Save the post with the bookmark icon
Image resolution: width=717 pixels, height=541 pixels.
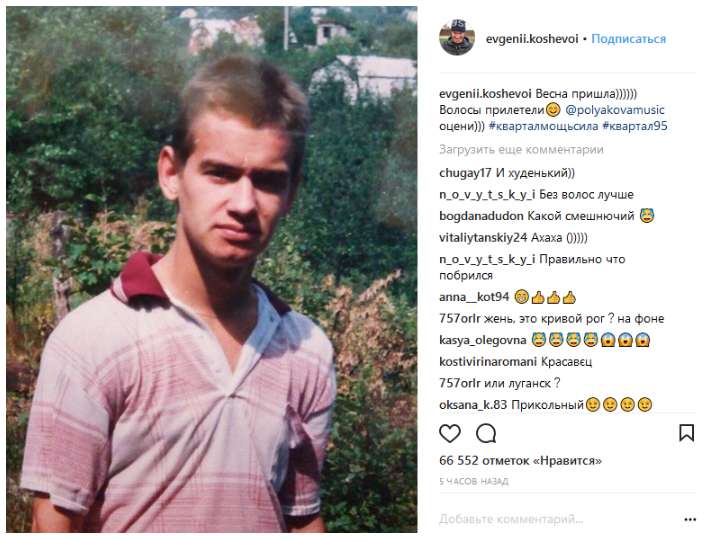[x=686, y=433]
